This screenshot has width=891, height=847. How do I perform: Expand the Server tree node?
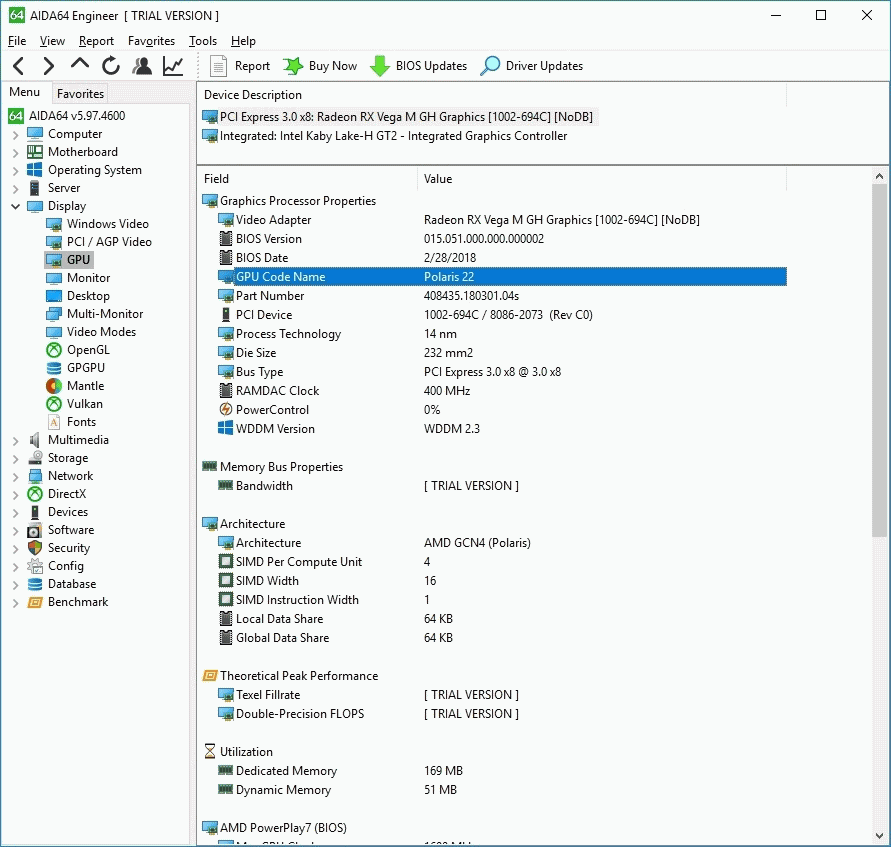click(15, 189)
